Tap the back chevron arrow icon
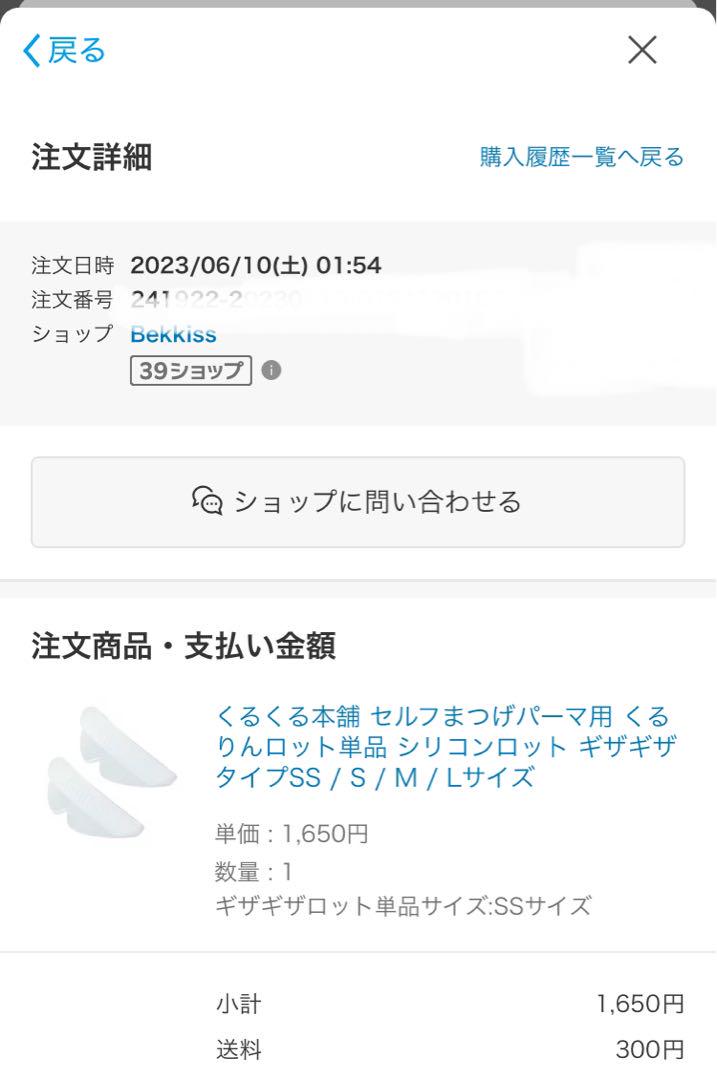The image size is (717, 1080). tap(32, 50)
